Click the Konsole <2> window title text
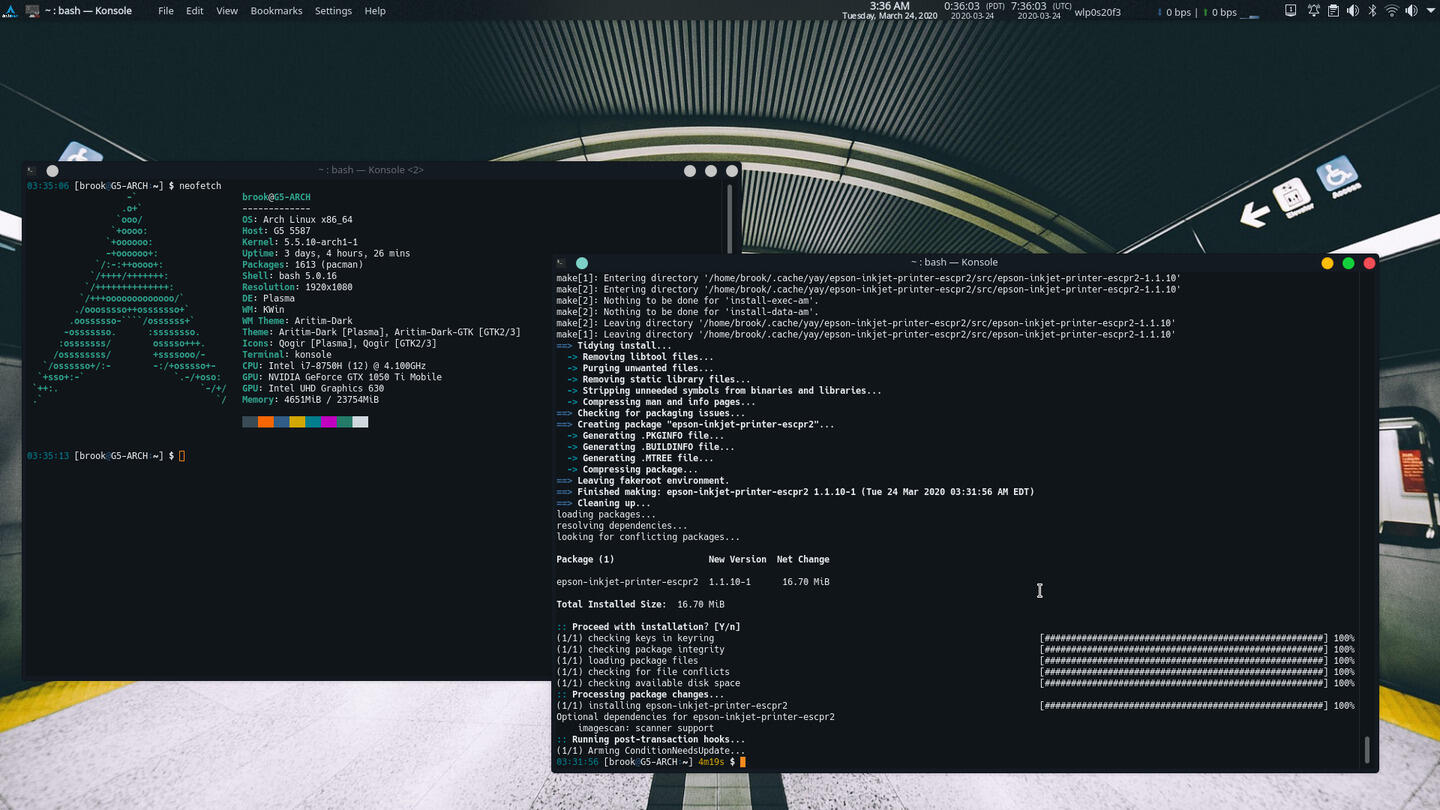Screen dimensions: 1440x810 click(x=371, y=170)
